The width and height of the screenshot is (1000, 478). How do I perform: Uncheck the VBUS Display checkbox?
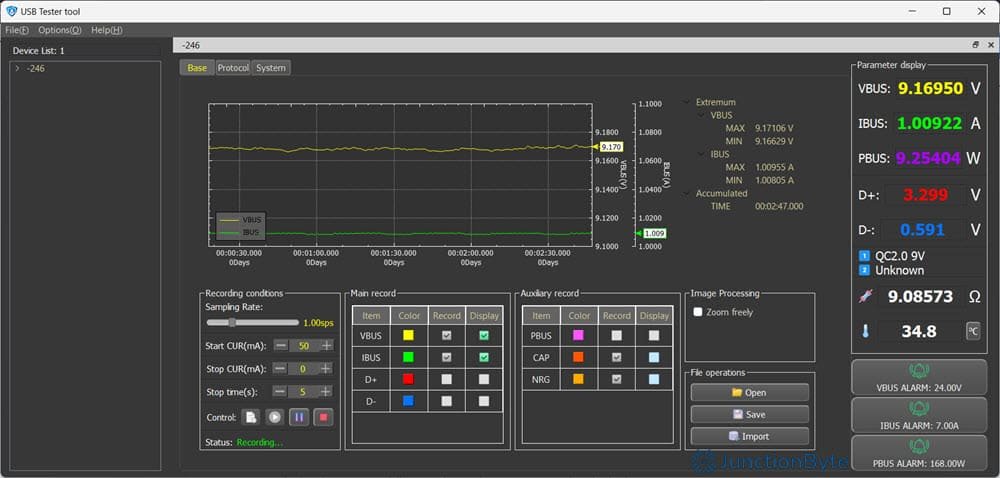(x=484, y=336)
